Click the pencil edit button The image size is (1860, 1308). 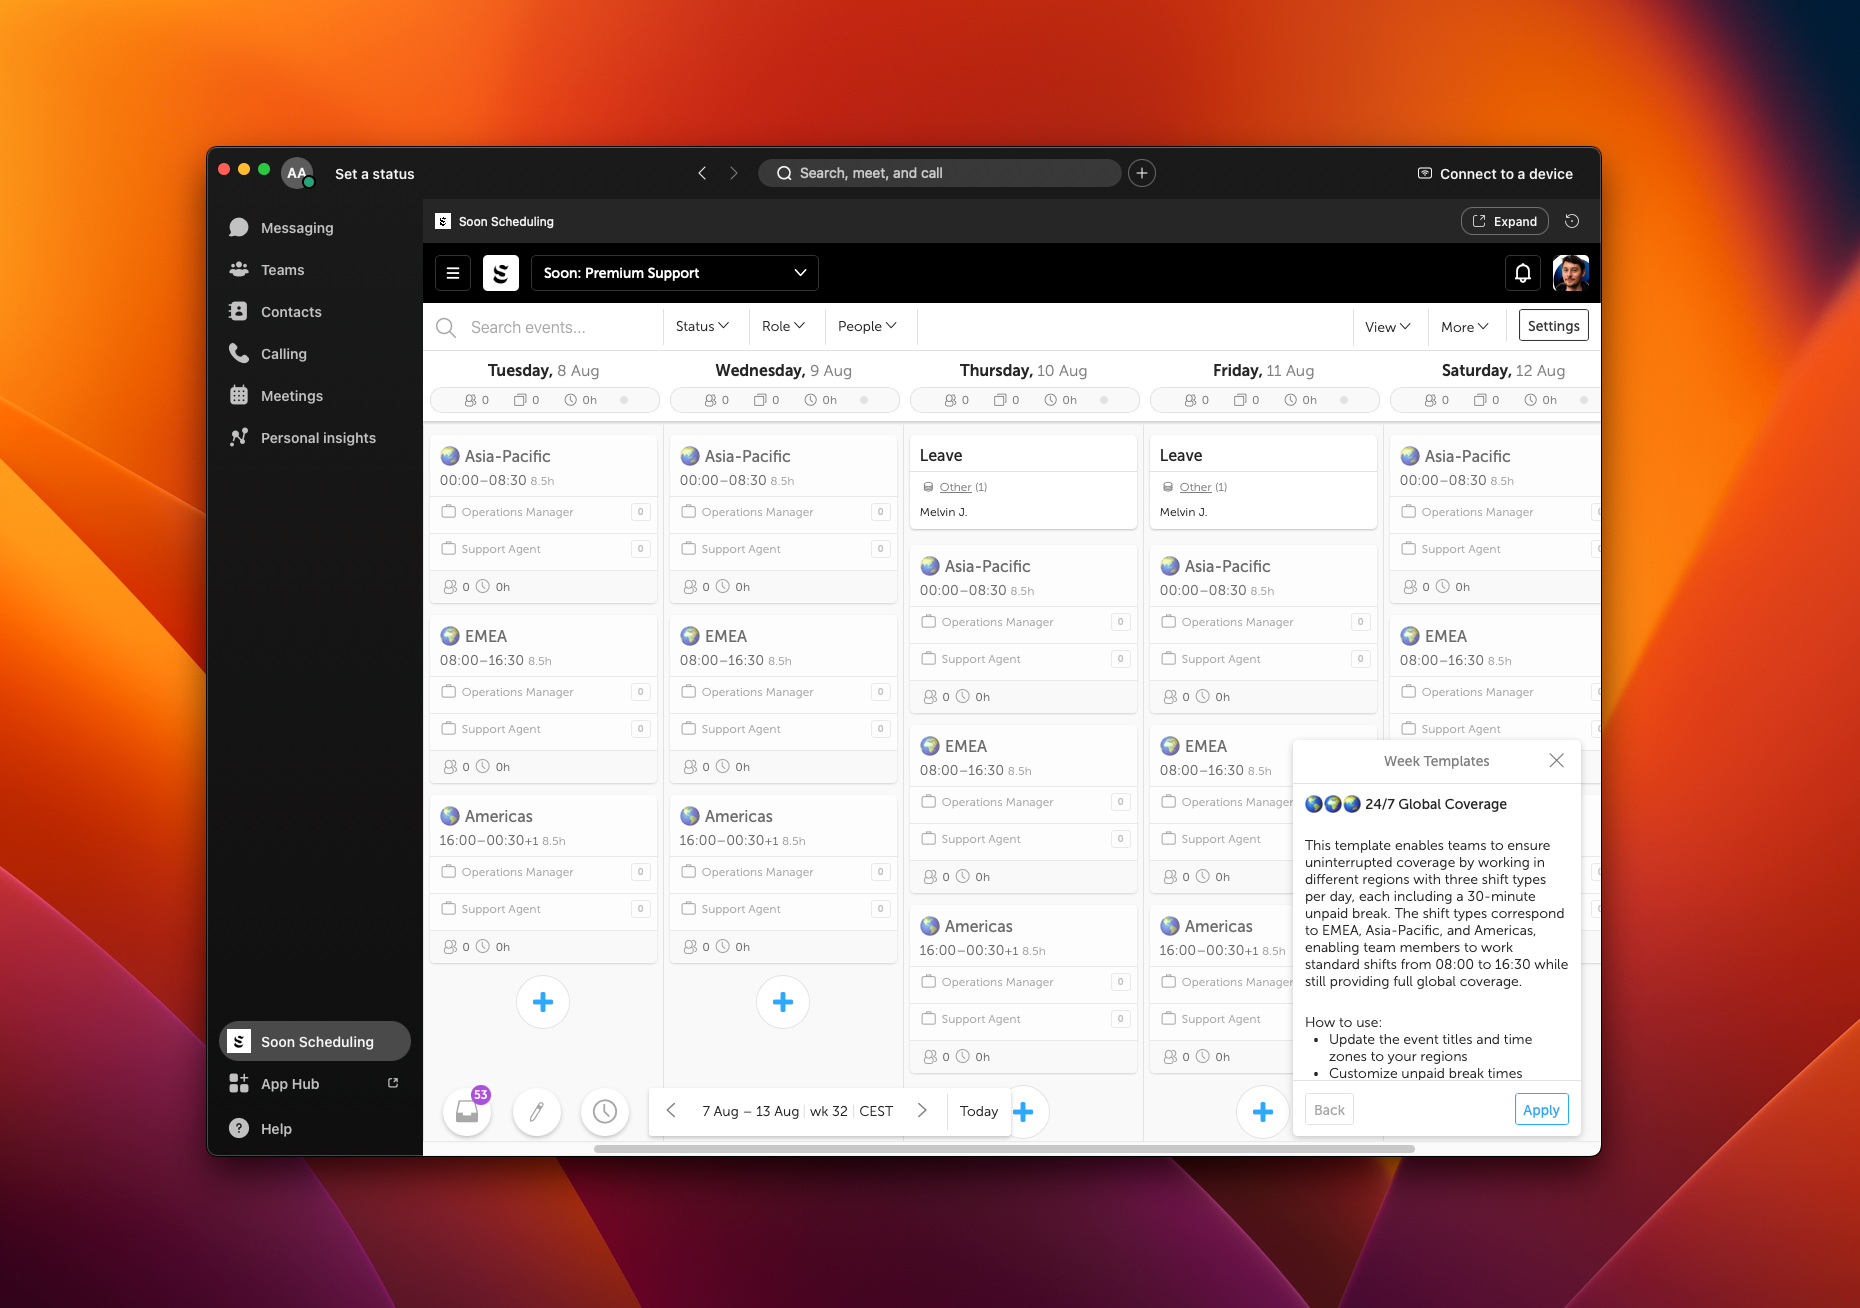tap(537, 1111)
